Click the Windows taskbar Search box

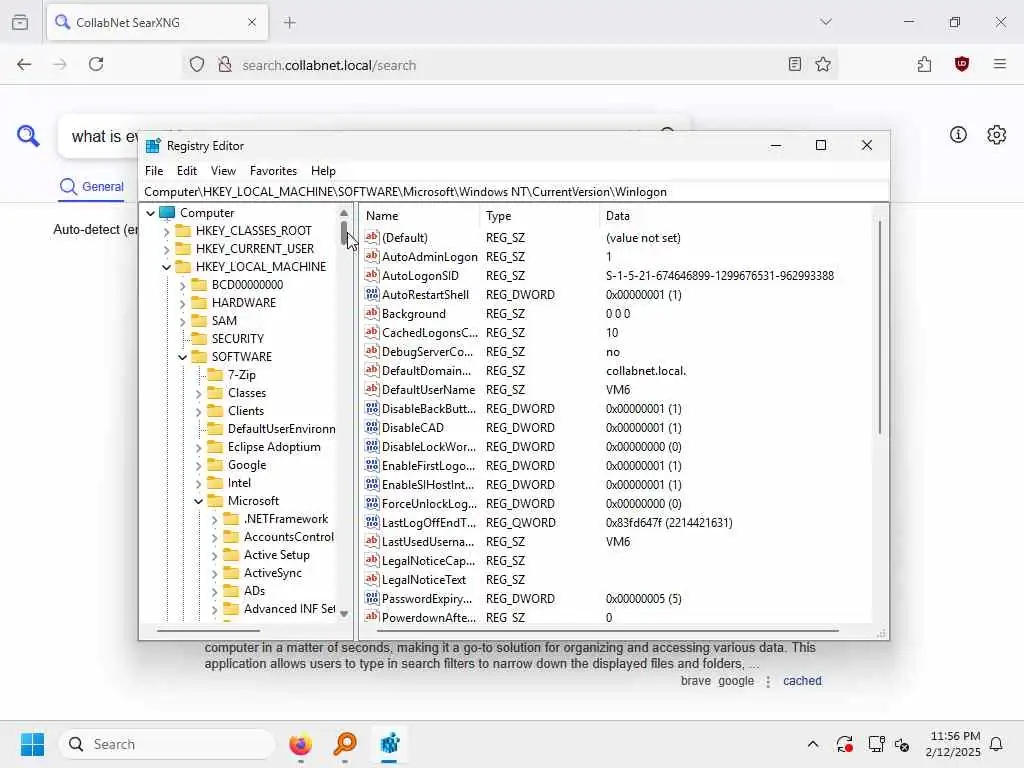pyautogui.click(x=167, y=744)
